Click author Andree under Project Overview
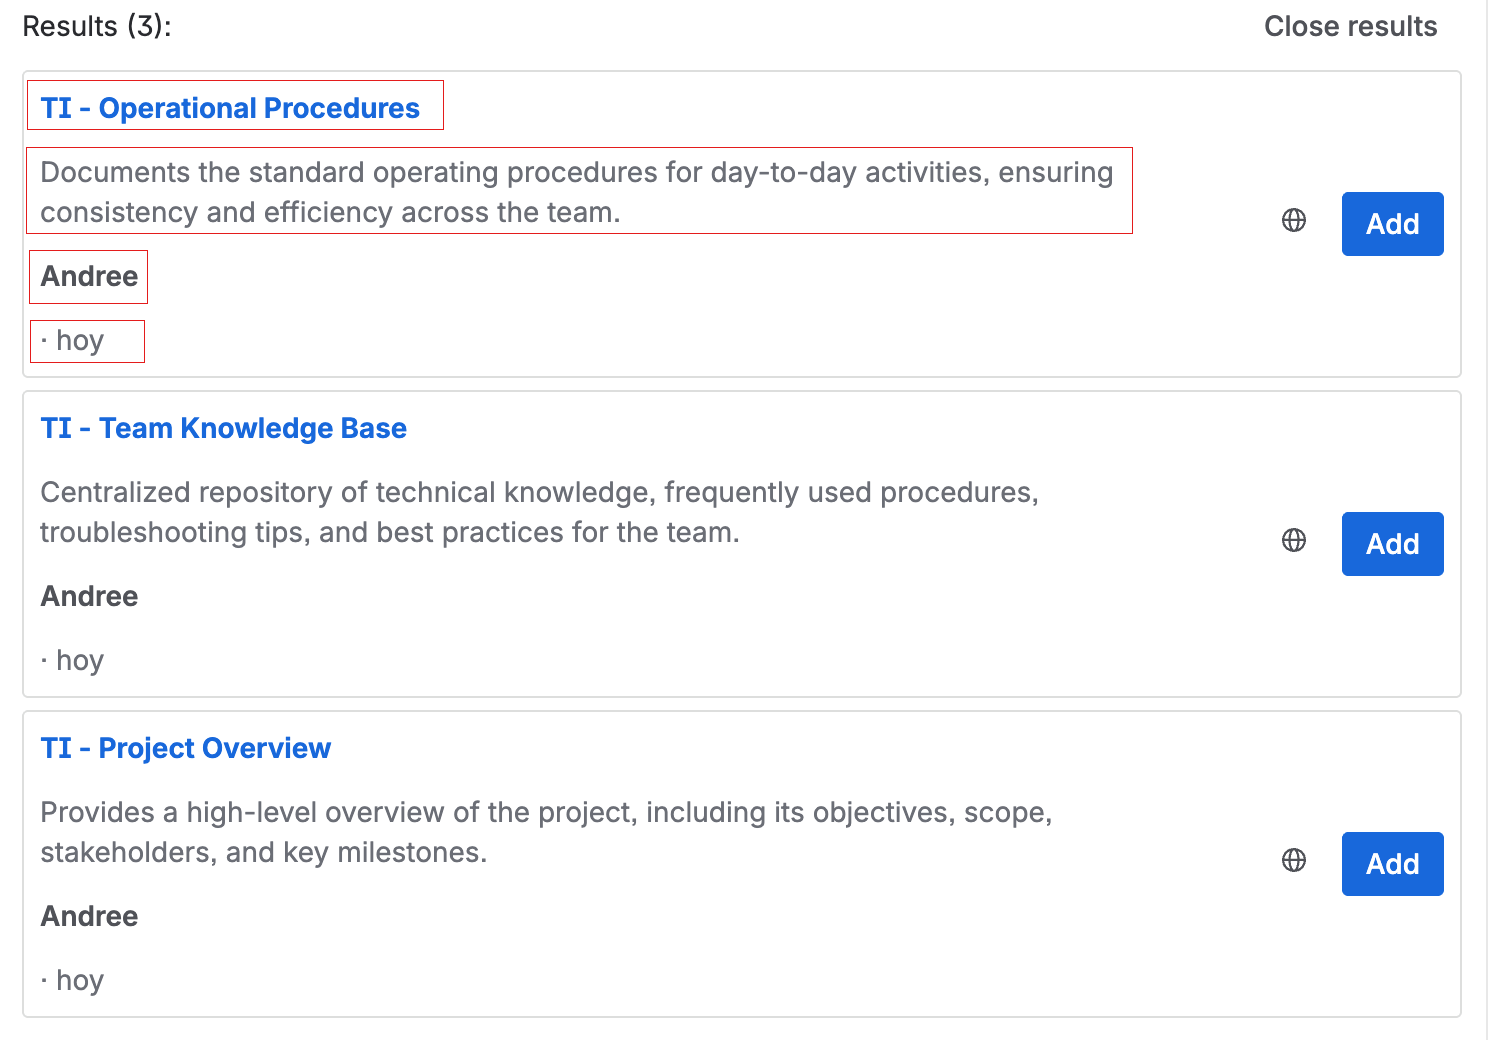1488x1040 pixels. pos(89,916)
